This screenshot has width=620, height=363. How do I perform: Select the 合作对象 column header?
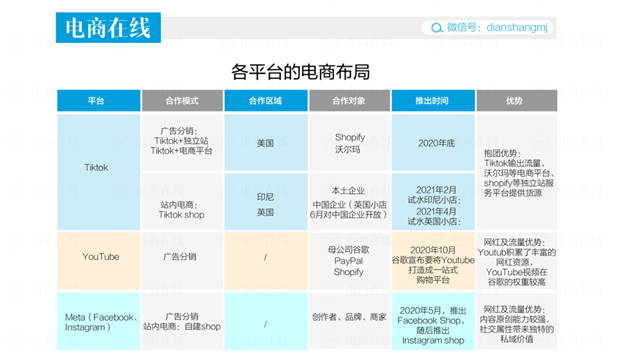[350, 101]
